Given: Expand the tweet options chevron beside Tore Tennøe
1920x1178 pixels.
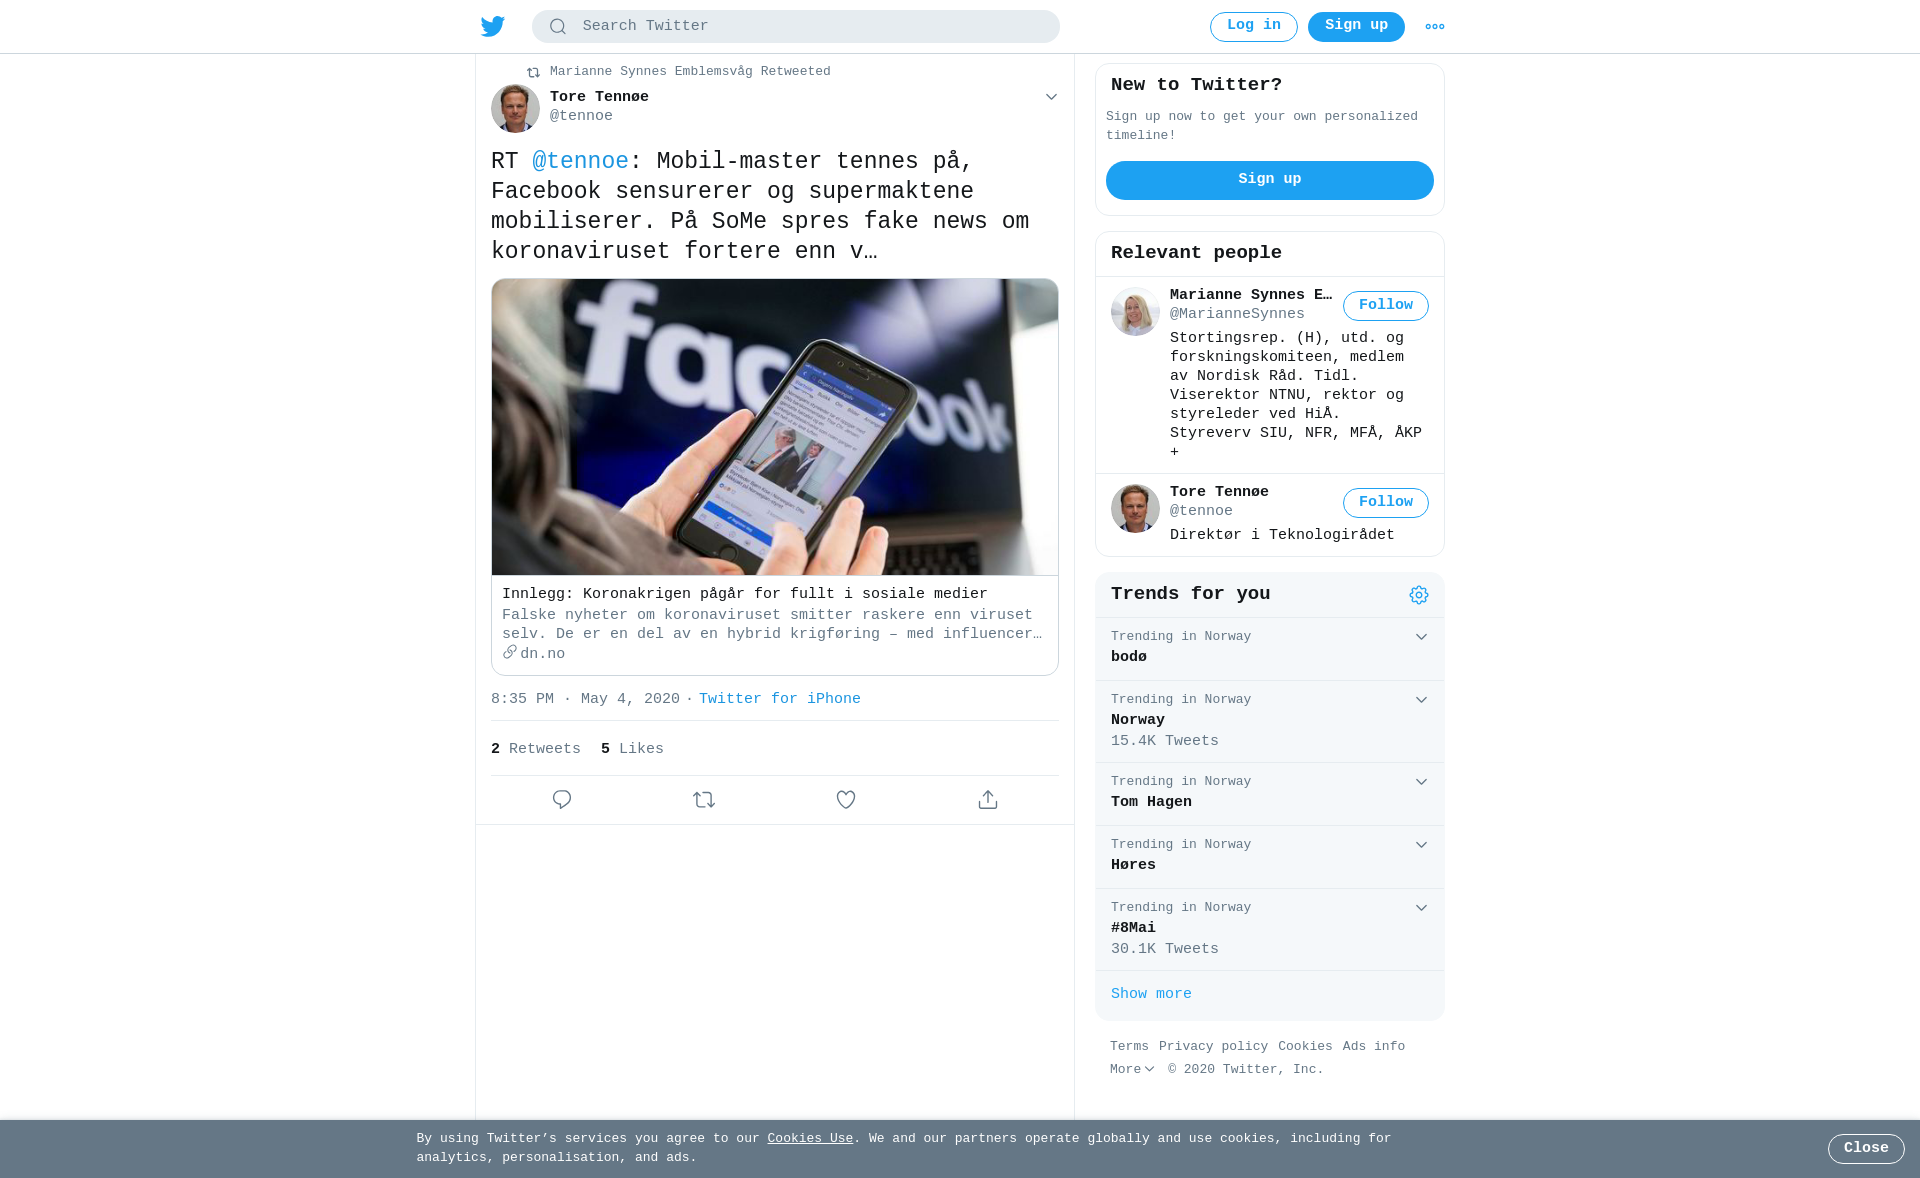Looking at the screenshot, I should tap(1051, 97).
